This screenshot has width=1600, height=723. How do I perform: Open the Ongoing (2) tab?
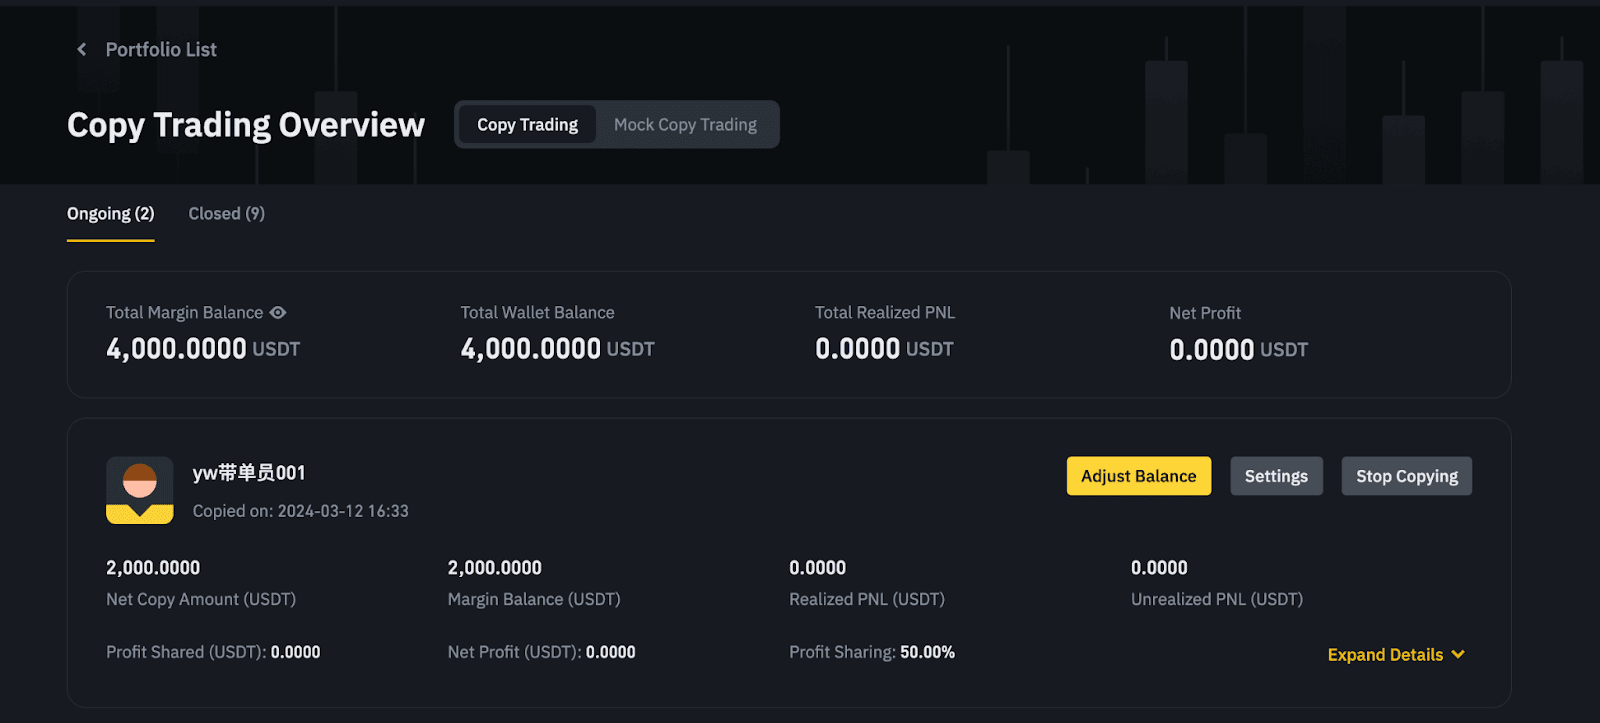[110, 214]
